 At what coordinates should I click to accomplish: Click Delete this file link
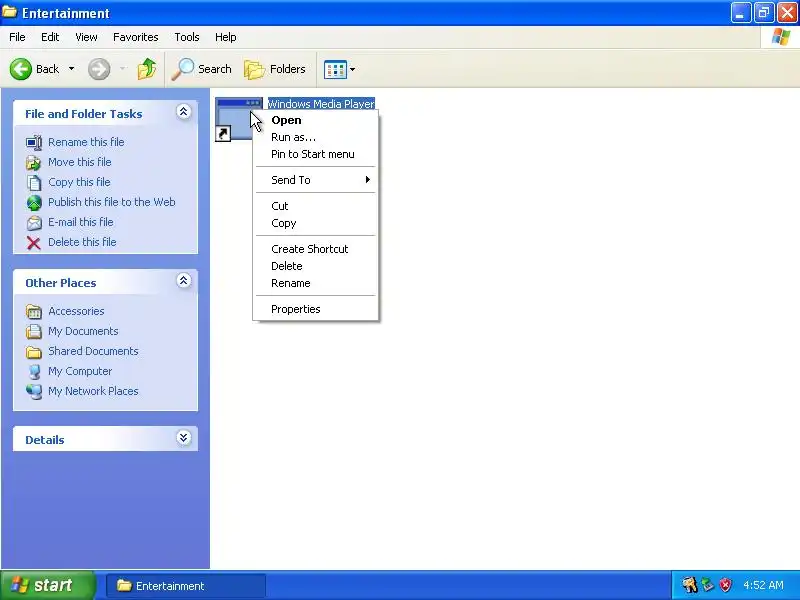click(x=82, y=242)
